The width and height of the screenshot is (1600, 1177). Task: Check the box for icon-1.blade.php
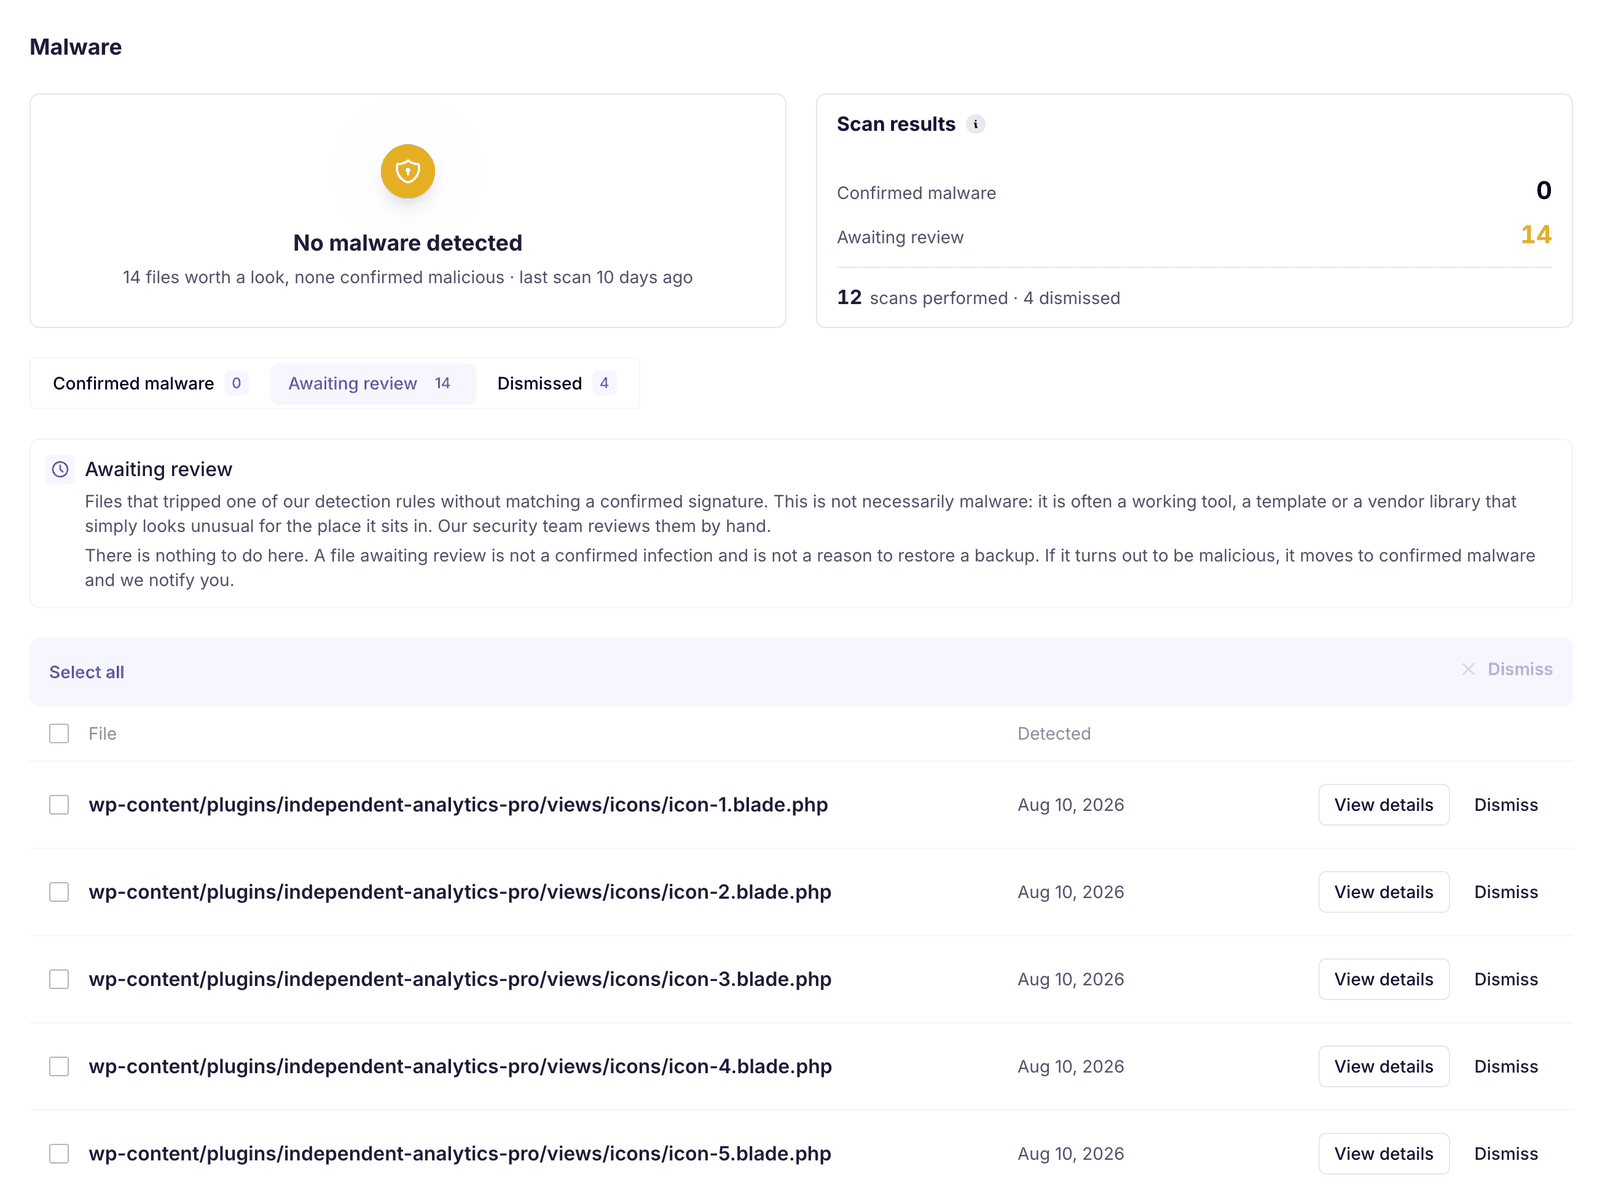coord(59,805)
